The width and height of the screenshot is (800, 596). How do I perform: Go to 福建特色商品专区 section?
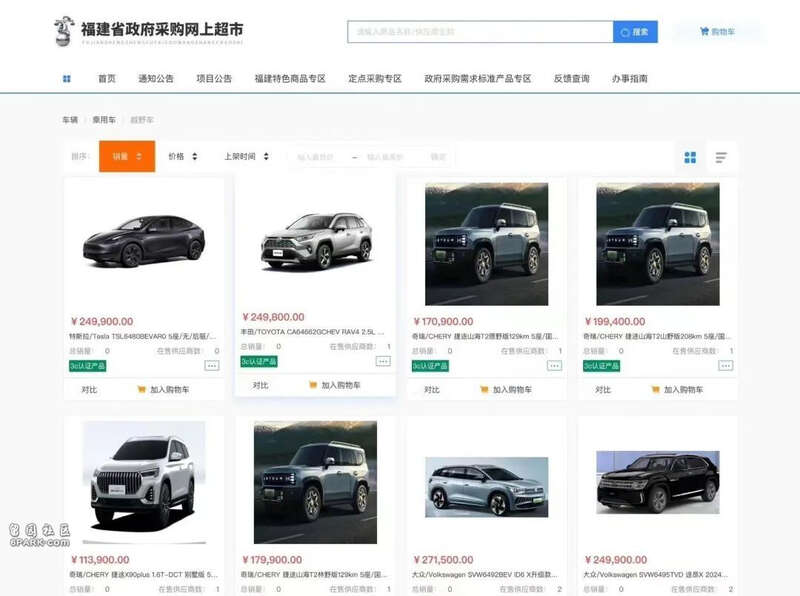(x=290, y=78)
